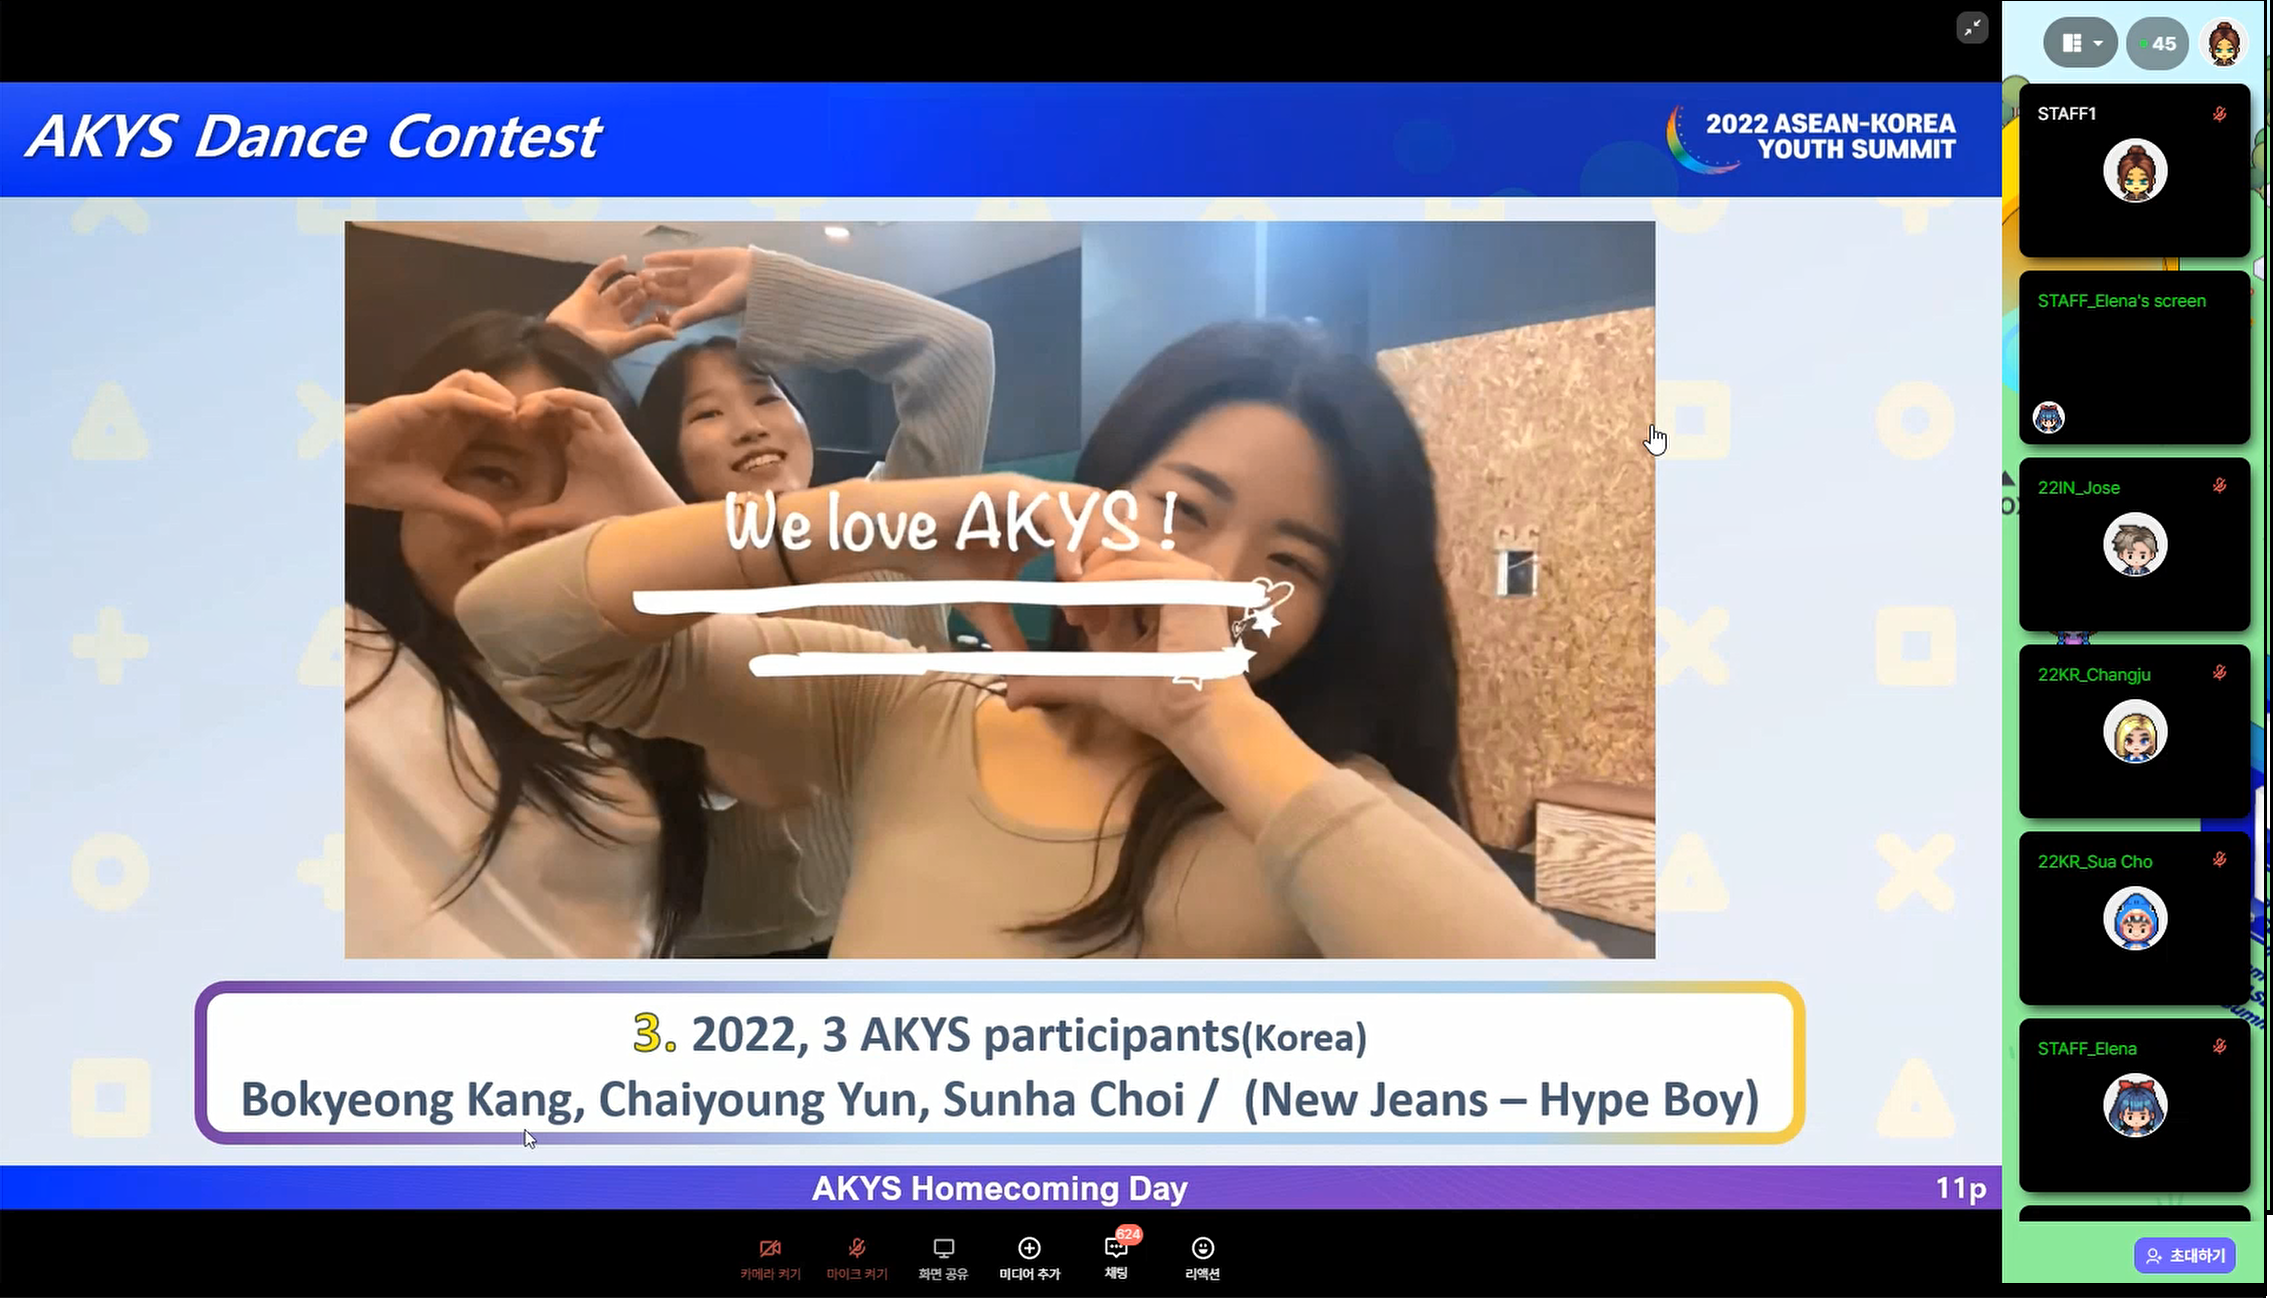Click the shared dance video in the slide

pyautogui.click(x=999, y=589)
